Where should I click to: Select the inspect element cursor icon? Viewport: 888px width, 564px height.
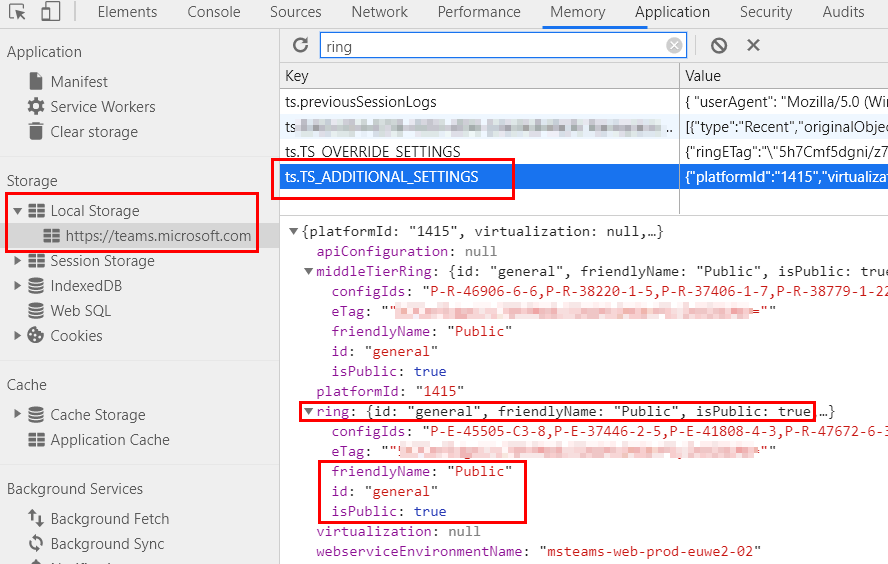(17, 12)
